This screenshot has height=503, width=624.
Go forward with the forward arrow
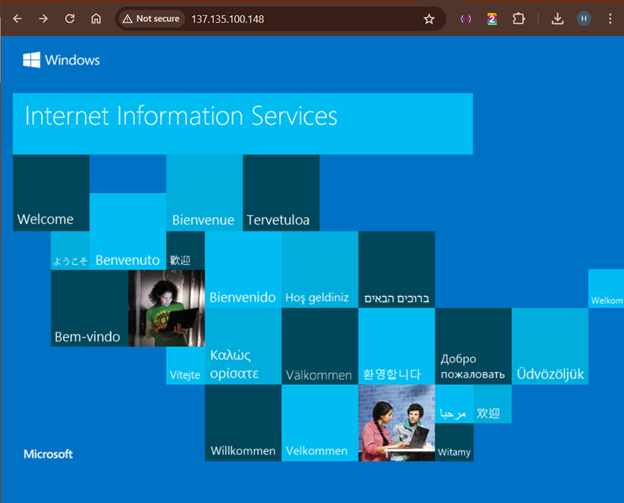[x=43, y=19]
